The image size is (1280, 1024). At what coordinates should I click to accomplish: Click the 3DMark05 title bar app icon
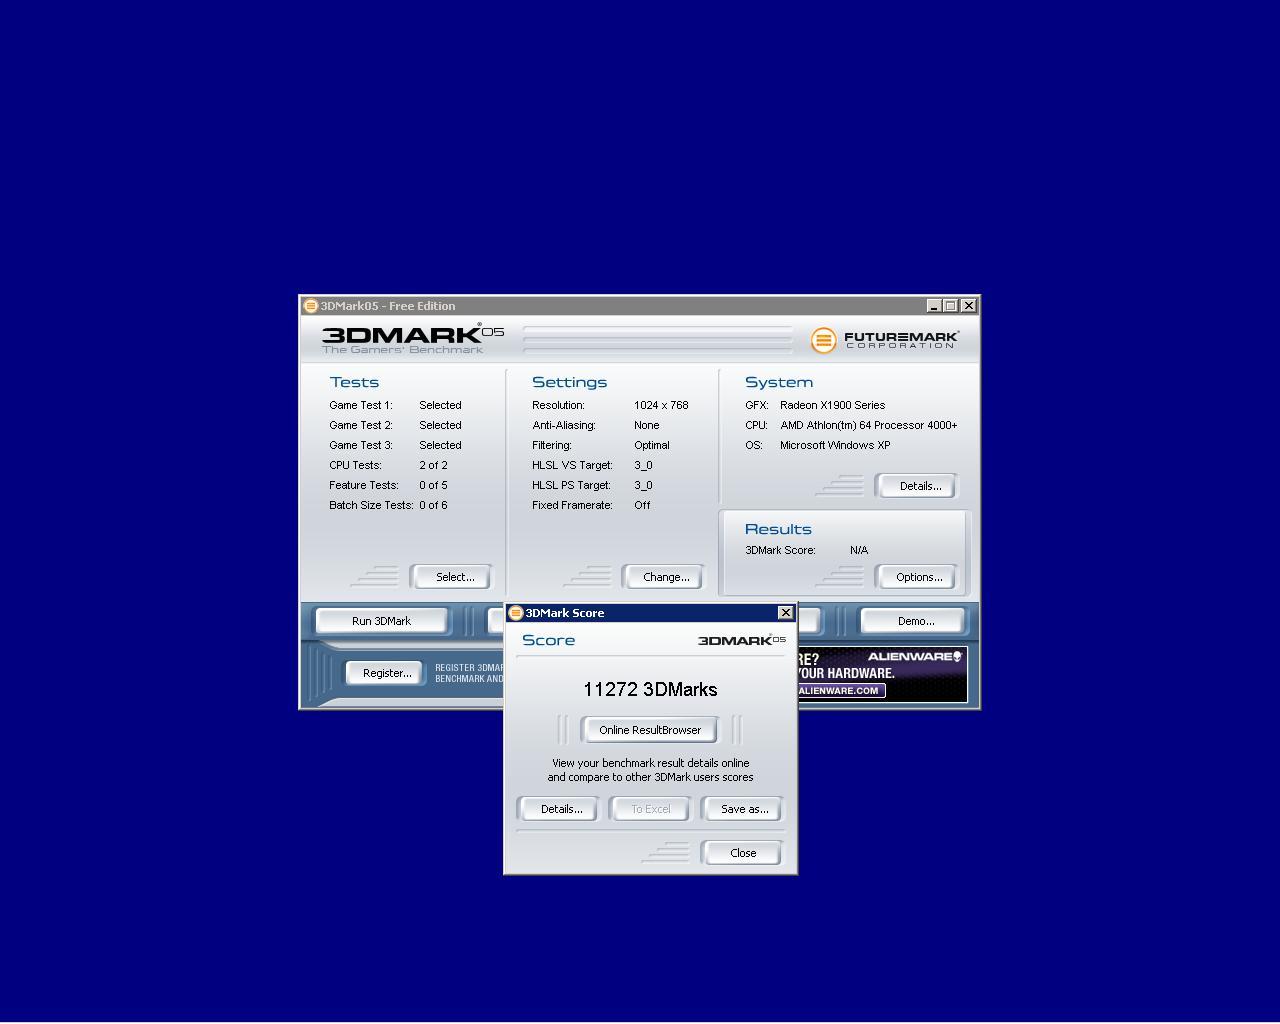coord(310,306)
